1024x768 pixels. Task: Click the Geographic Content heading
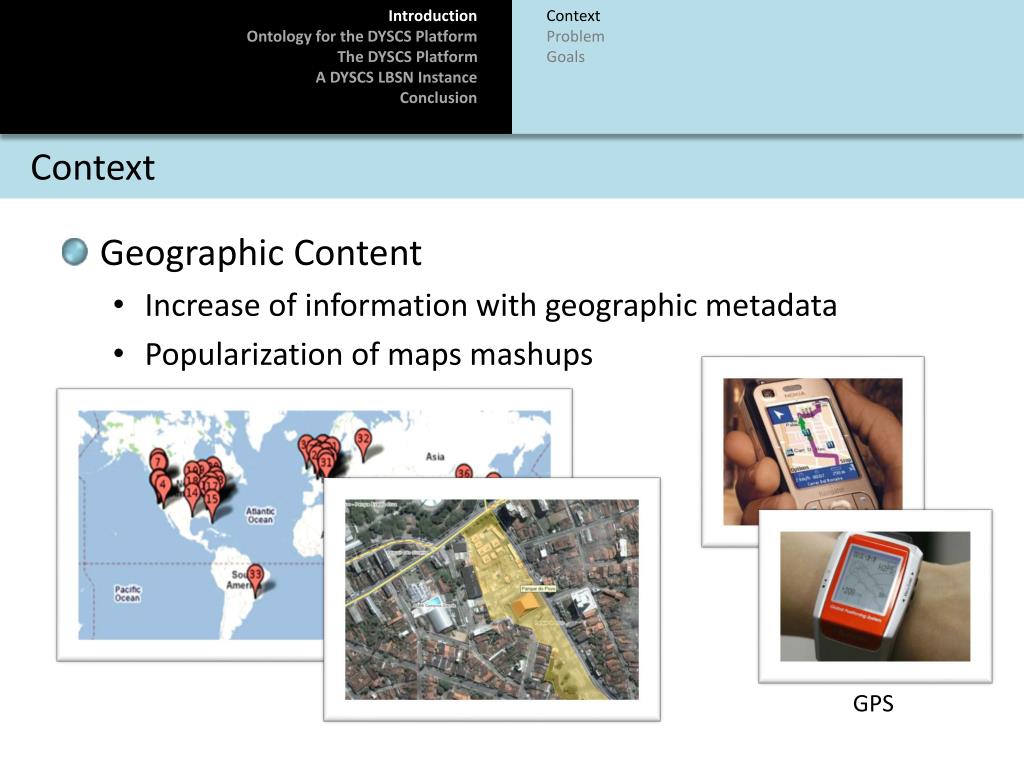[x=261, y=253]
